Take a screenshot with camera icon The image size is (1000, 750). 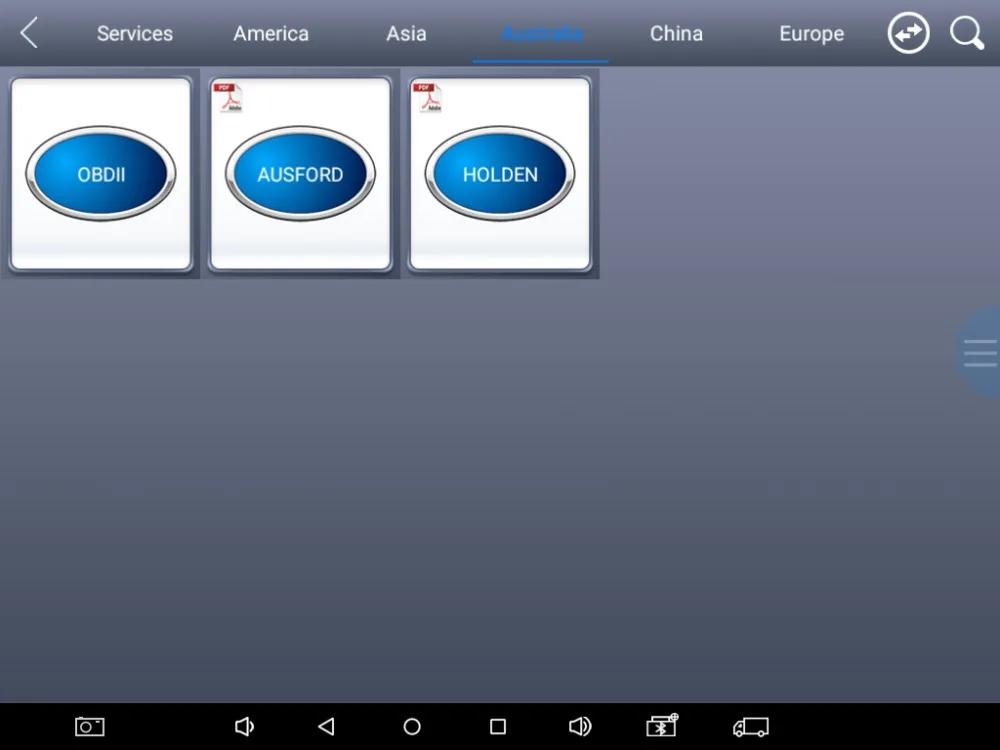point(90,726)
